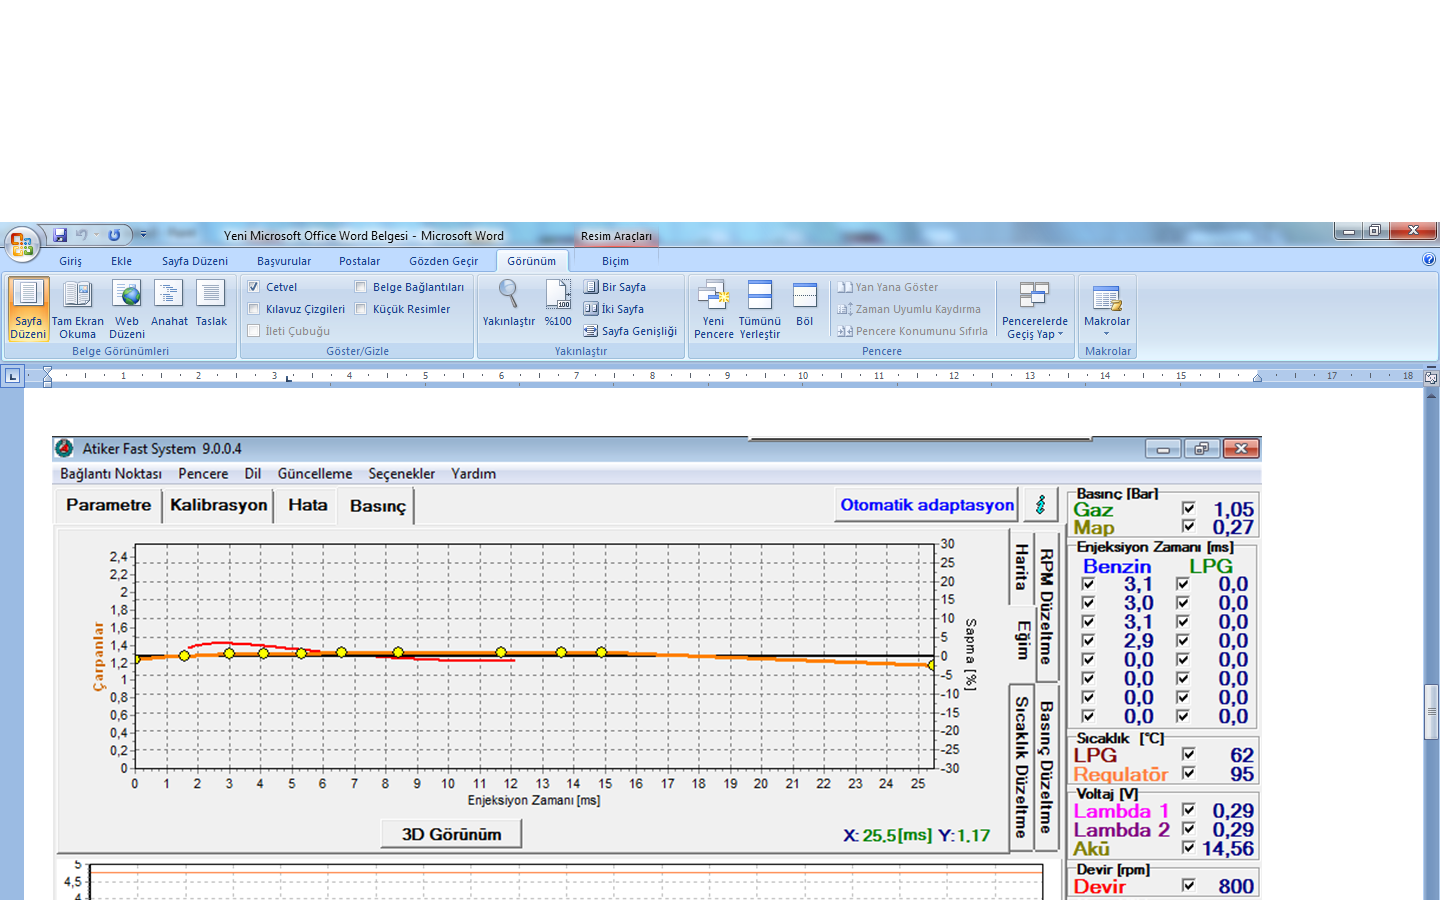Open Quick Access toolbar customize dropdown
The height and width of the screenshot is (900, 1440).
click(143, 235)
